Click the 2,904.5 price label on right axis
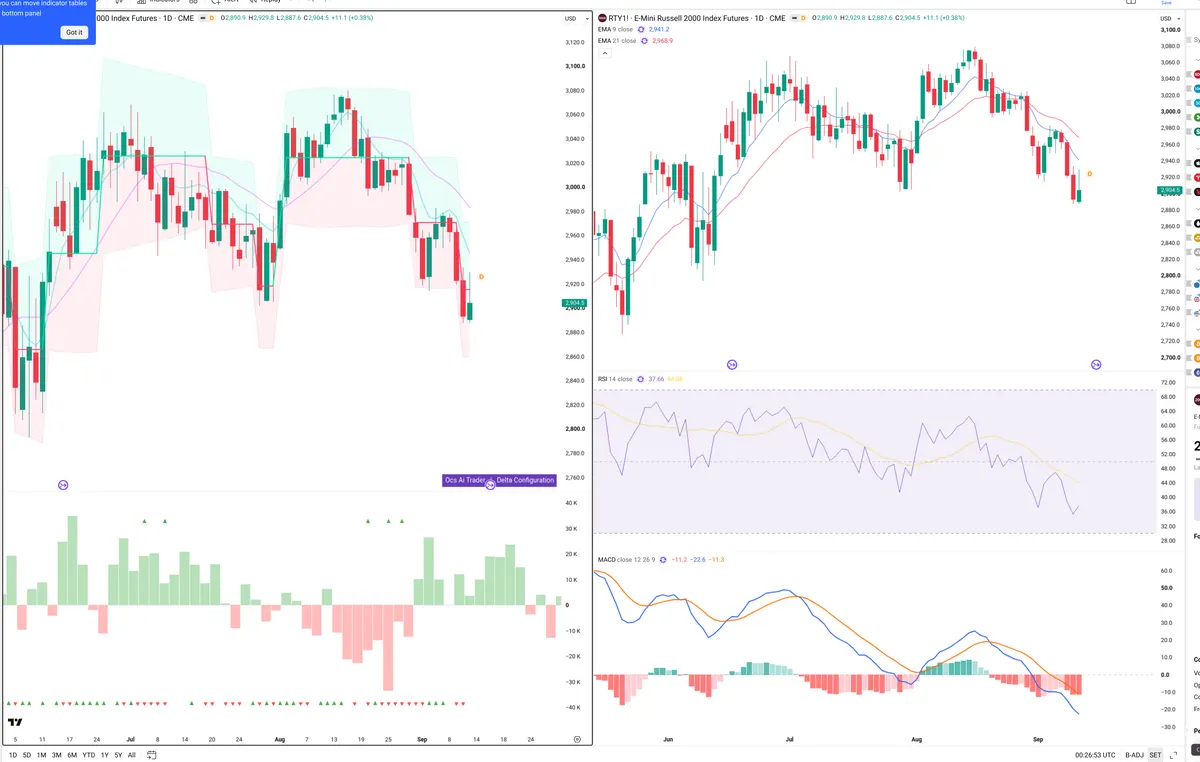The height and width of the screenshot is (762, 1200). pyautogui.click(x=1169, y=190)
